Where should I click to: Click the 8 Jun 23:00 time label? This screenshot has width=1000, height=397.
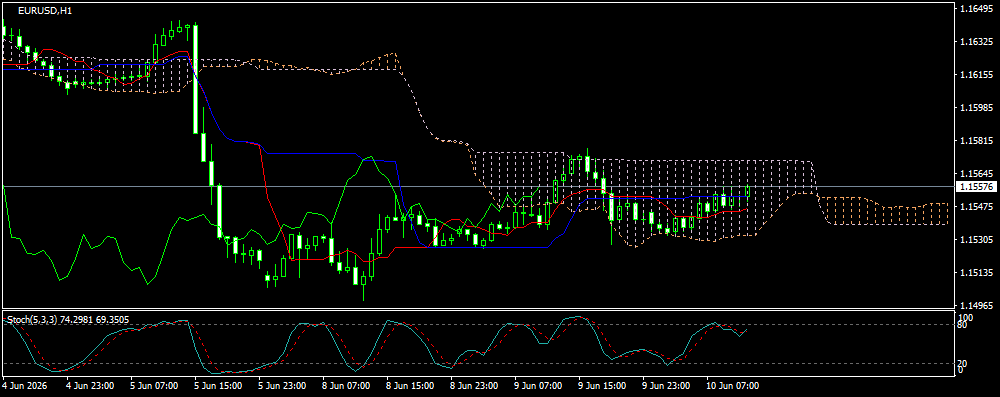click(474, 386)
